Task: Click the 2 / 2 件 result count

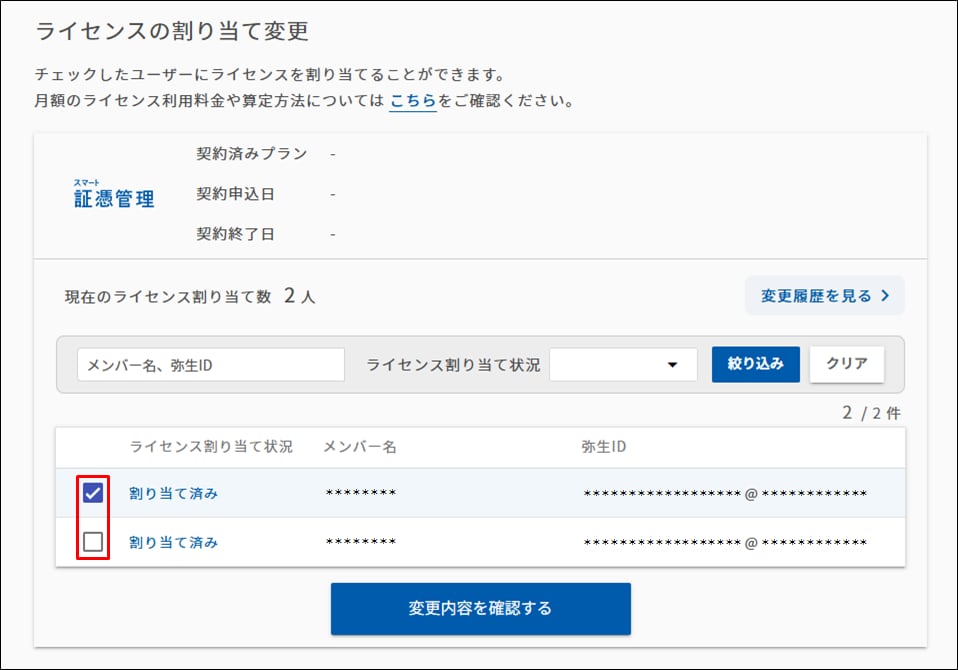Action: [872, 413]
